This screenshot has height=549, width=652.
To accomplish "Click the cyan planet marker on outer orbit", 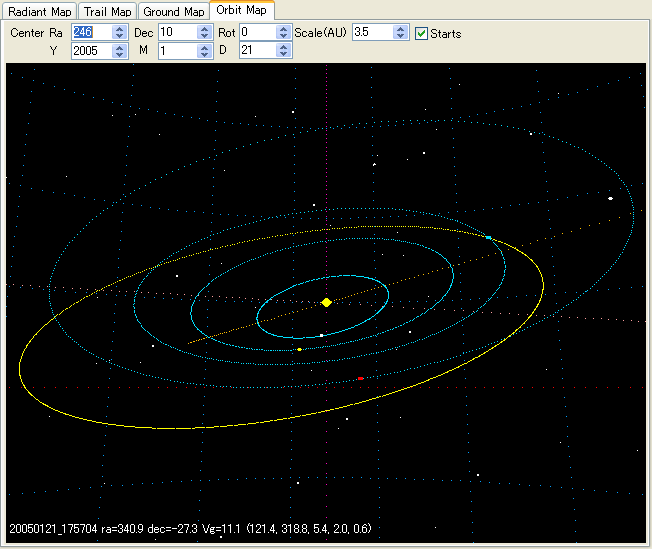I will [488, 237].
